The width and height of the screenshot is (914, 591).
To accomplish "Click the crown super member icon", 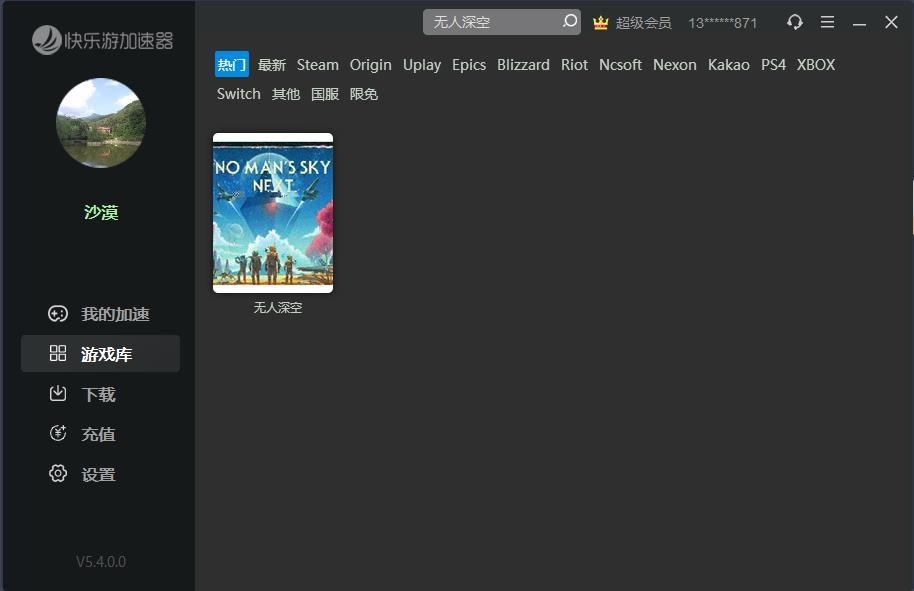I will pyautogui.click(x=600, y=23).
